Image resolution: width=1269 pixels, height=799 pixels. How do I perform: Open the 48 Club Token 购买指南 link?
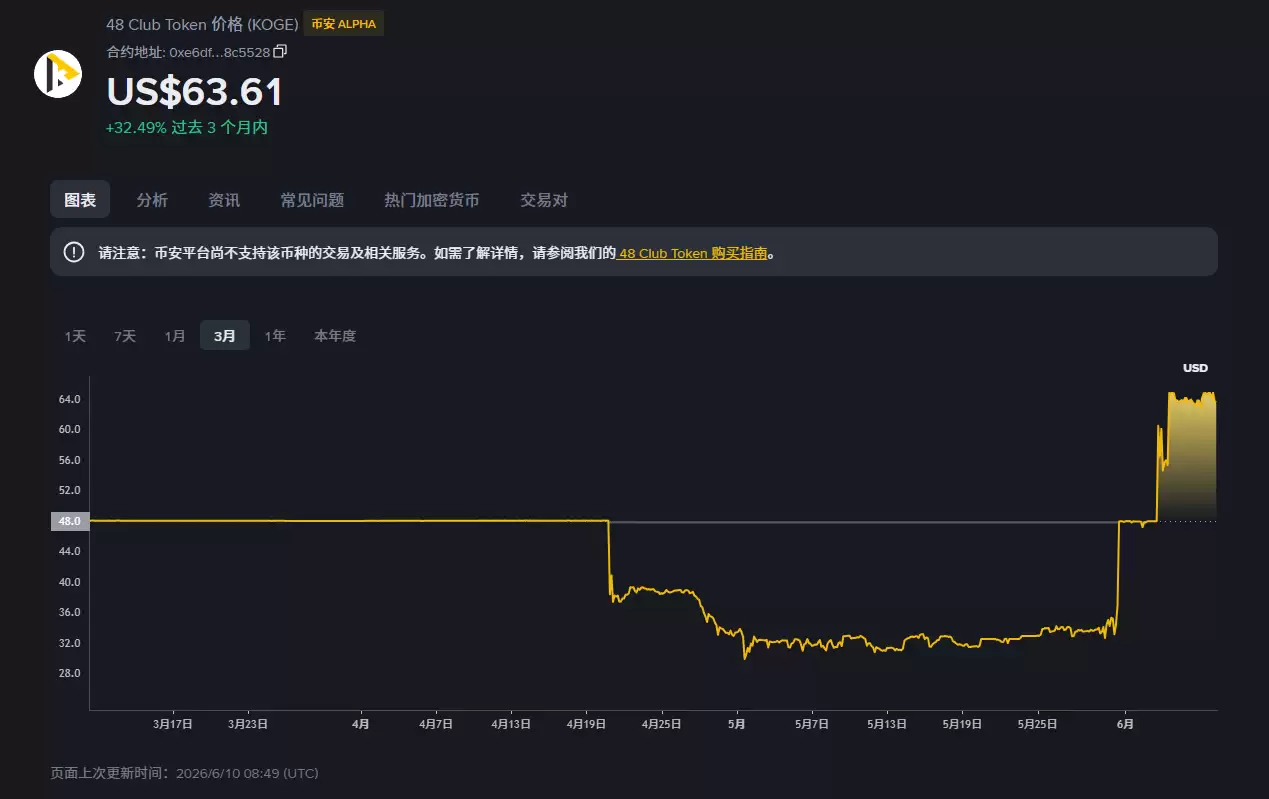[693, 254]
